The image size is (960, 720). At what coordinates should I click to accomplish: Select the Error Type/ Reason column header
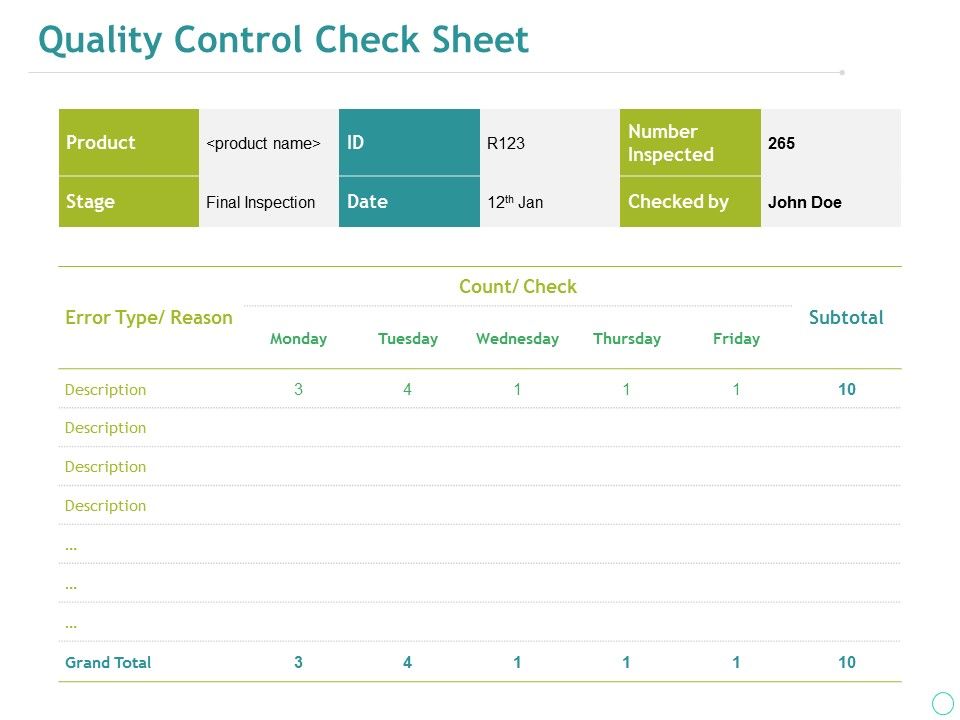point(149,318)
